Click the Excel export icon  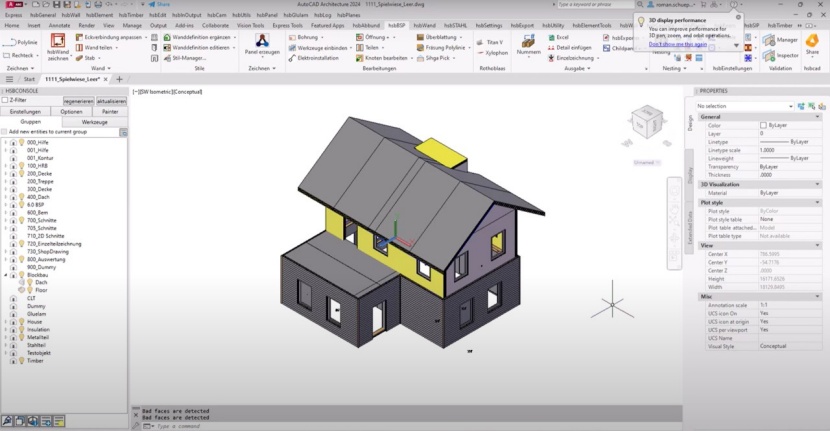pos(551,37)
